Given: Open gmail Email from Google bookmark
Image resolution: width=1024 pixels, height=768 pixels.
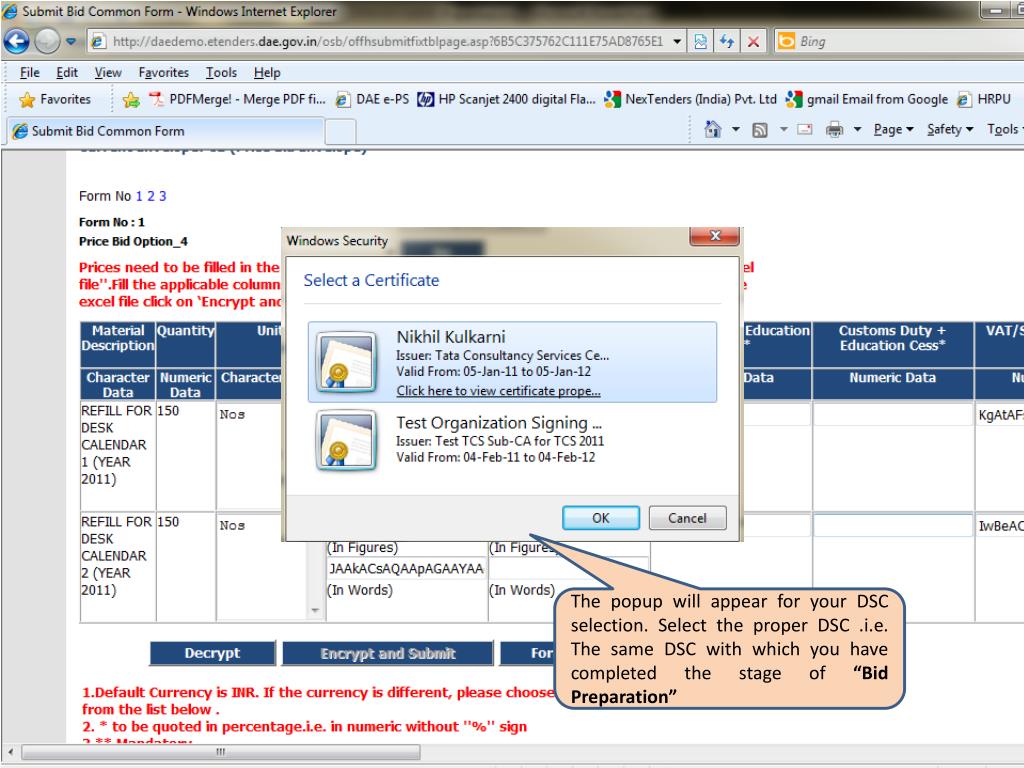Looking at the screenshot, I should point(867,99).
